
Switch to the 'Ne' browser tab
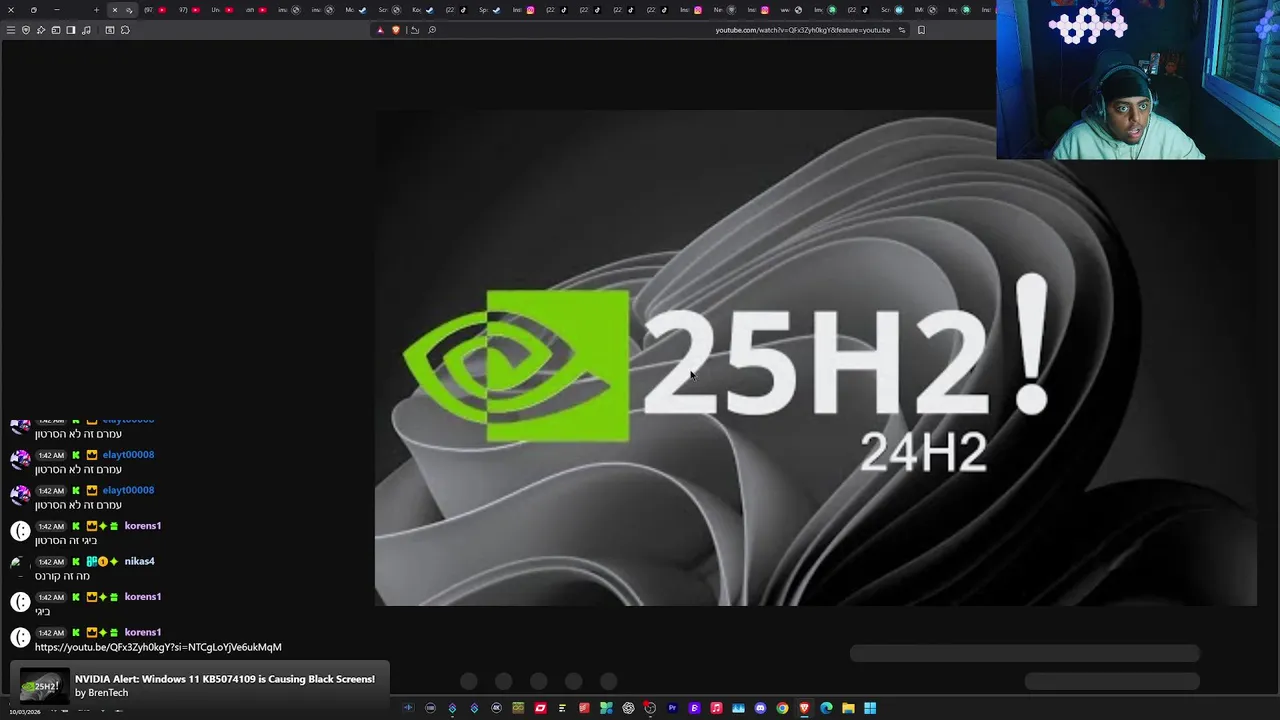click(x=723, y=10)
